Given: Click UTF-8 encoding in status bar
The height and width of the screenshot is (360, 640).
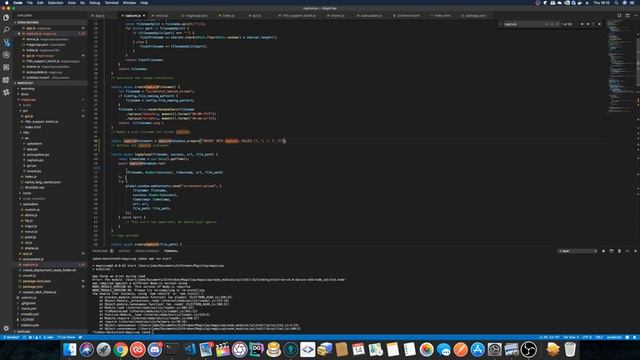Looking at the screenshot, I should coord(587,338).
